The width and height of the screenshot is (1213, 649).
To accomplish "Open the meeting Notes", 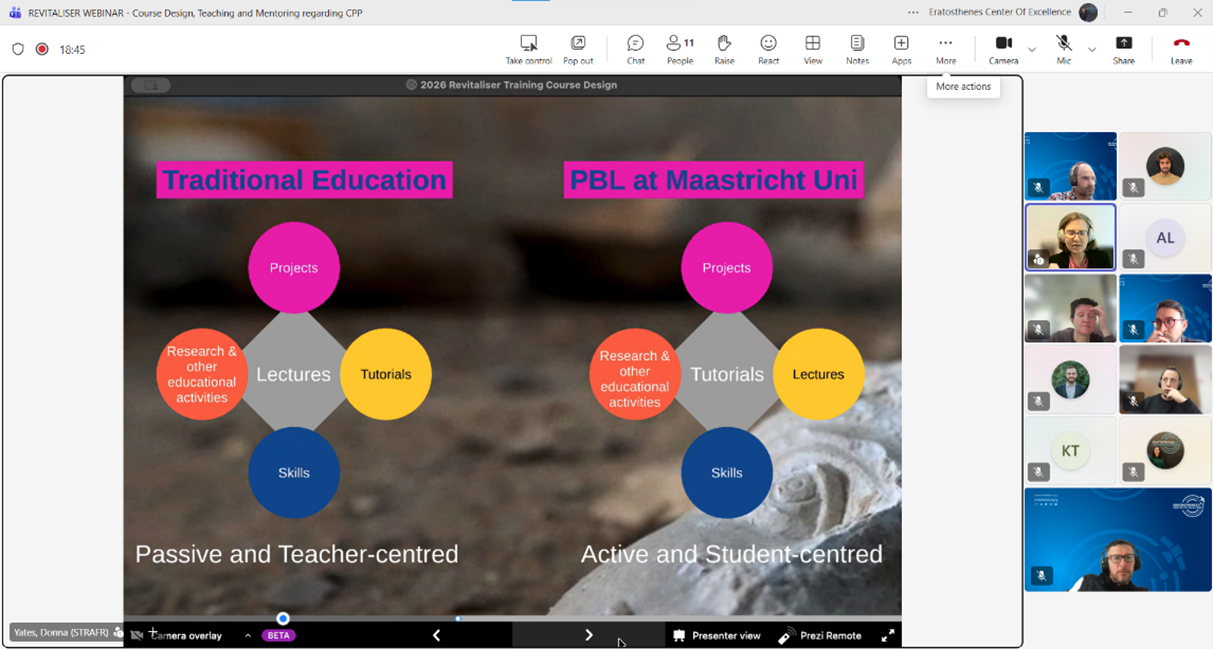I will (x=857, y=49).
